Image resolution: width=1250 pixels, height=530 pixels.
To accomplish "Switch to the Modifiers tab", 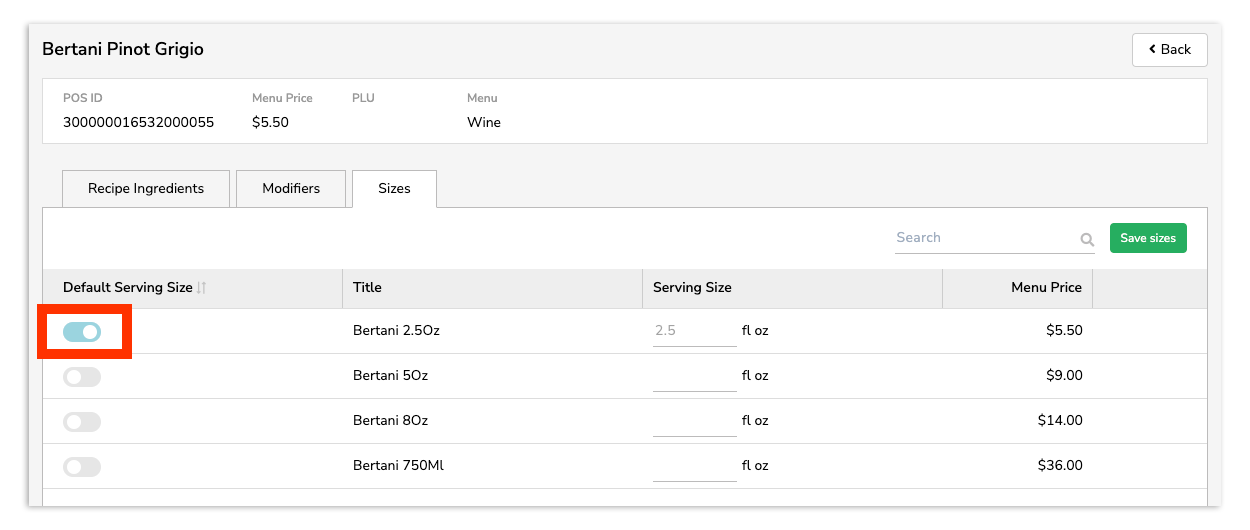I will [291, 188].
